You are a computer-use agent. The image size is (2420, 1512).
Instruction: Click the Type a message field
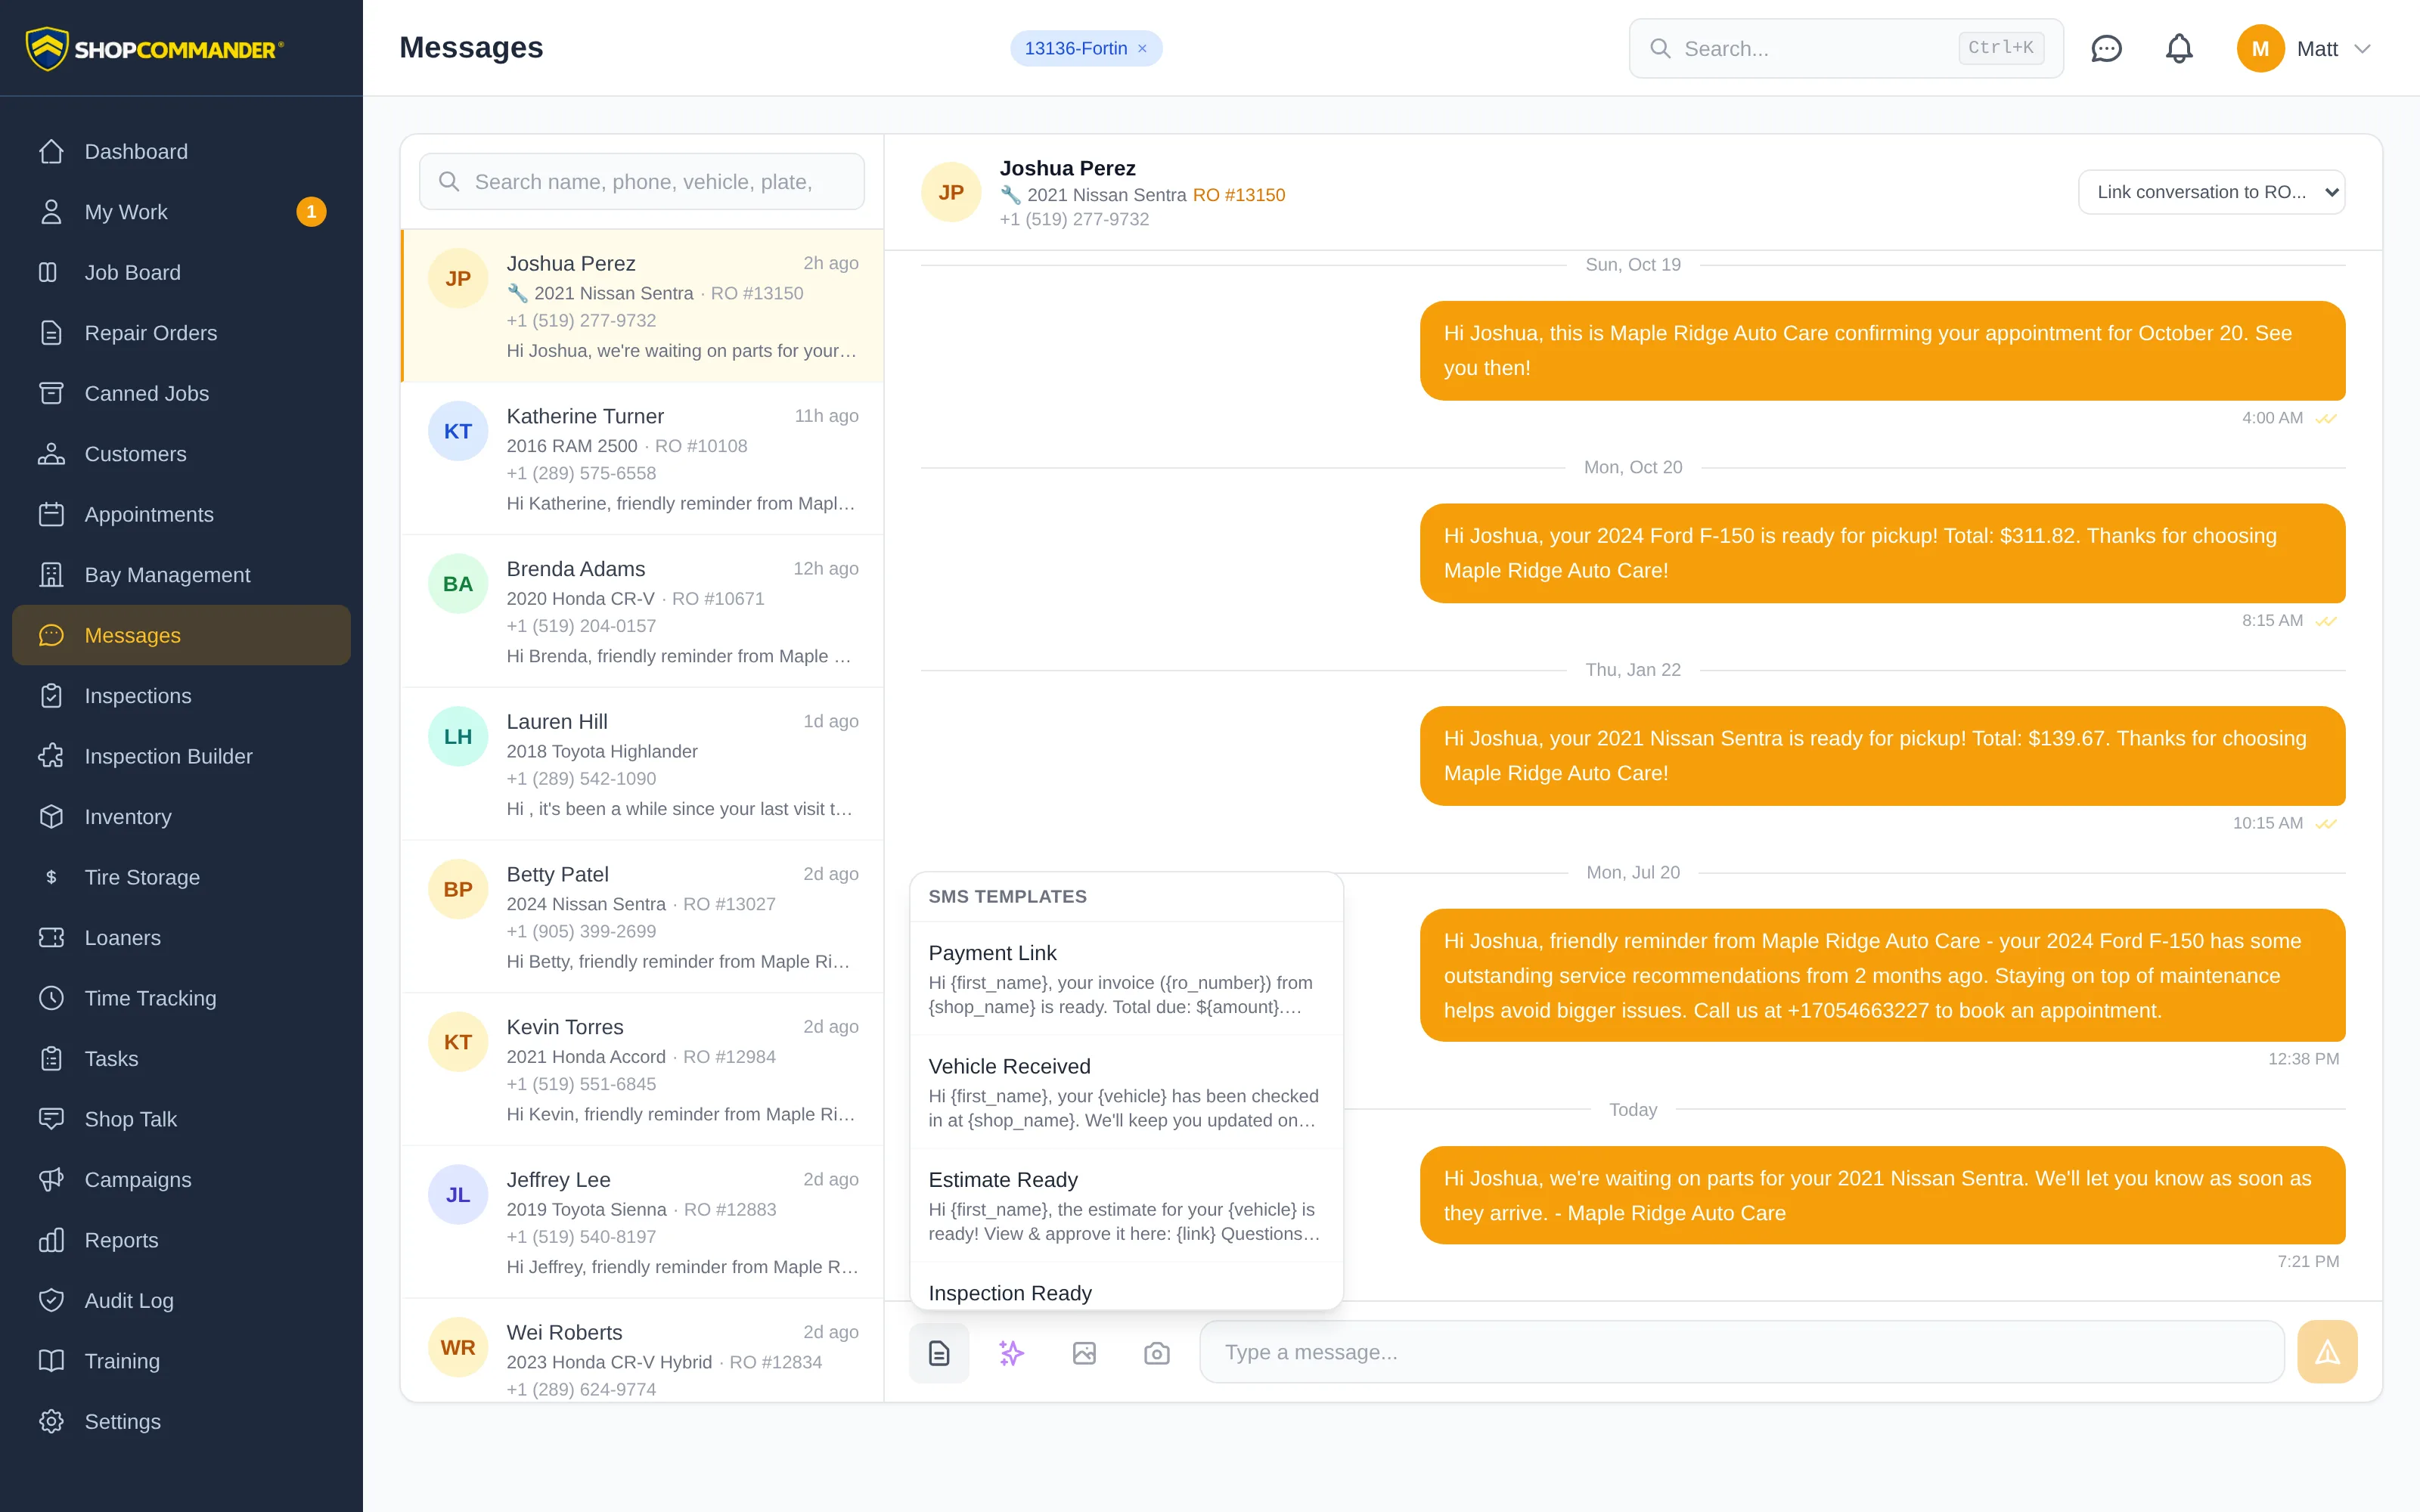coord(1741,1352)
